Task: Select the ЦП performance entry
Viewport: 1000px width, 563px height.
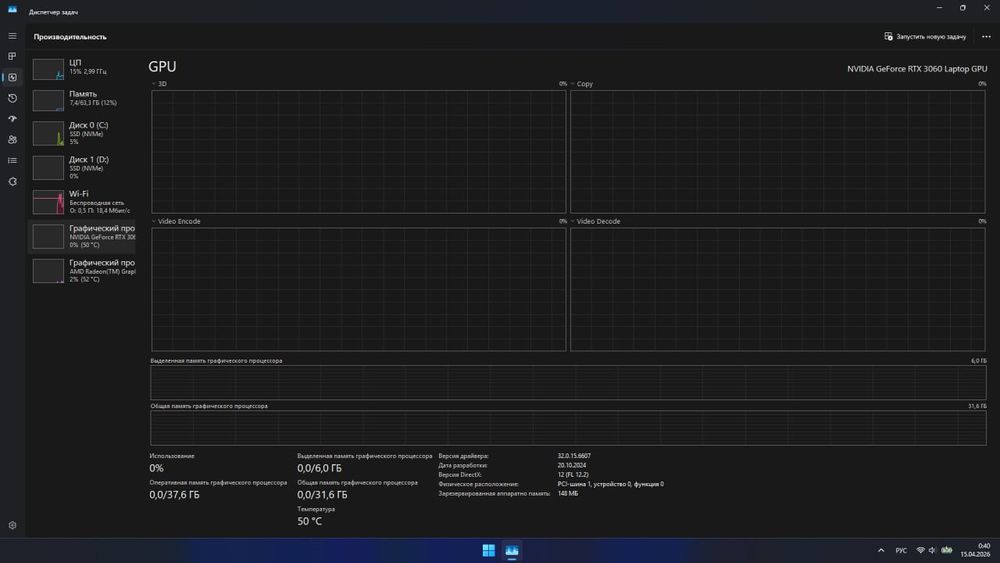Action: pyautogui.click(x=82, y=68)
